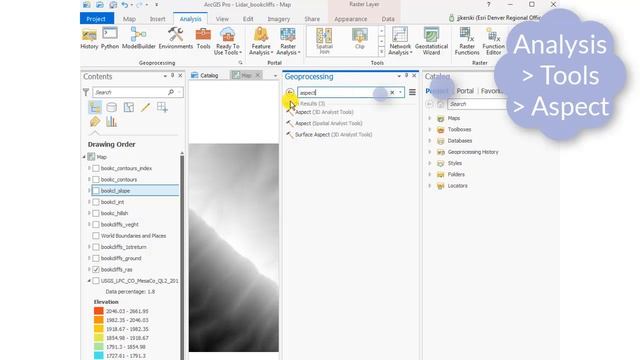Open the geoprocessing search history dropdown
The height and width of the screenshot is (360, 640).
(x=400, y=93)
